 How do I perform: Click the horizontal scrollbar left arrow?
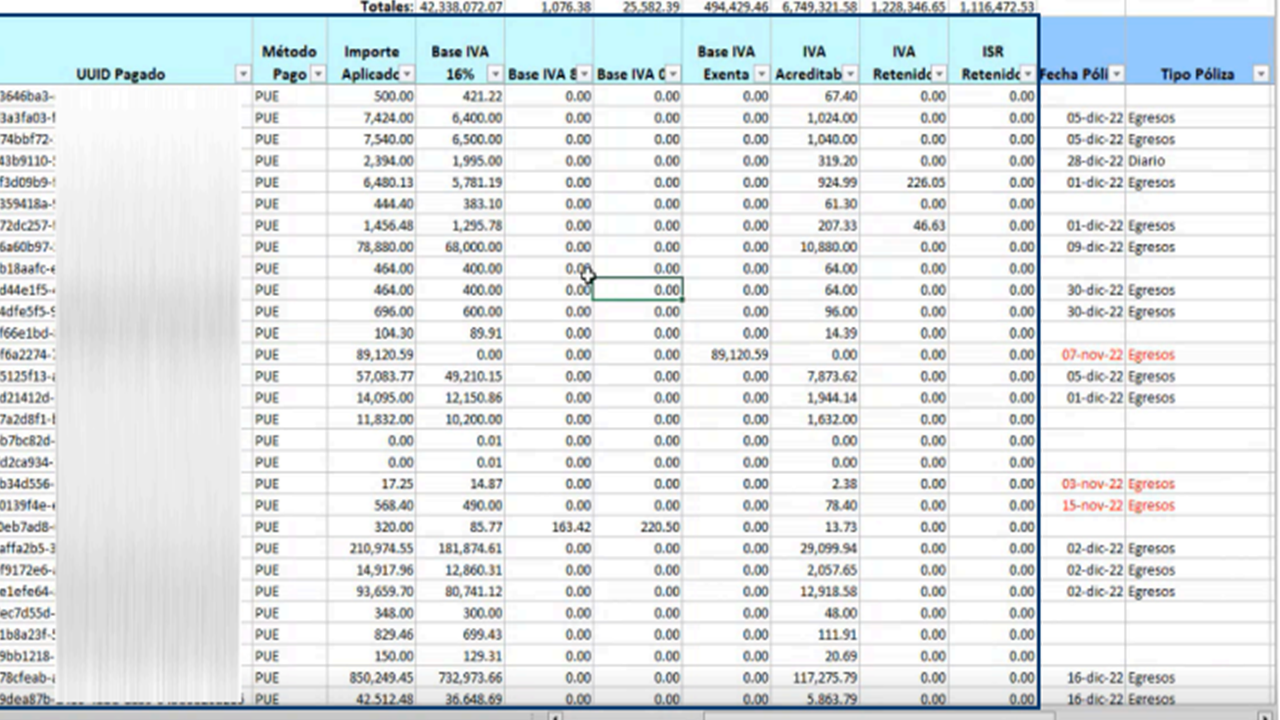coord(557,716)
